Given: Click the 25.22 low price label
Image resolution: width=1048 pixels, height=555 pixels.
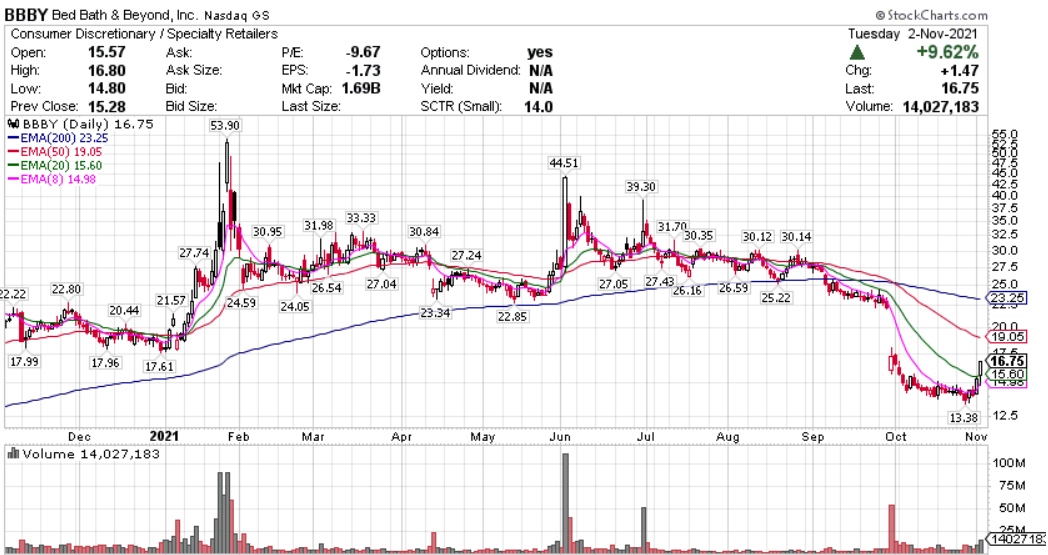Looking at the screenshot, I should pos(775,298).
